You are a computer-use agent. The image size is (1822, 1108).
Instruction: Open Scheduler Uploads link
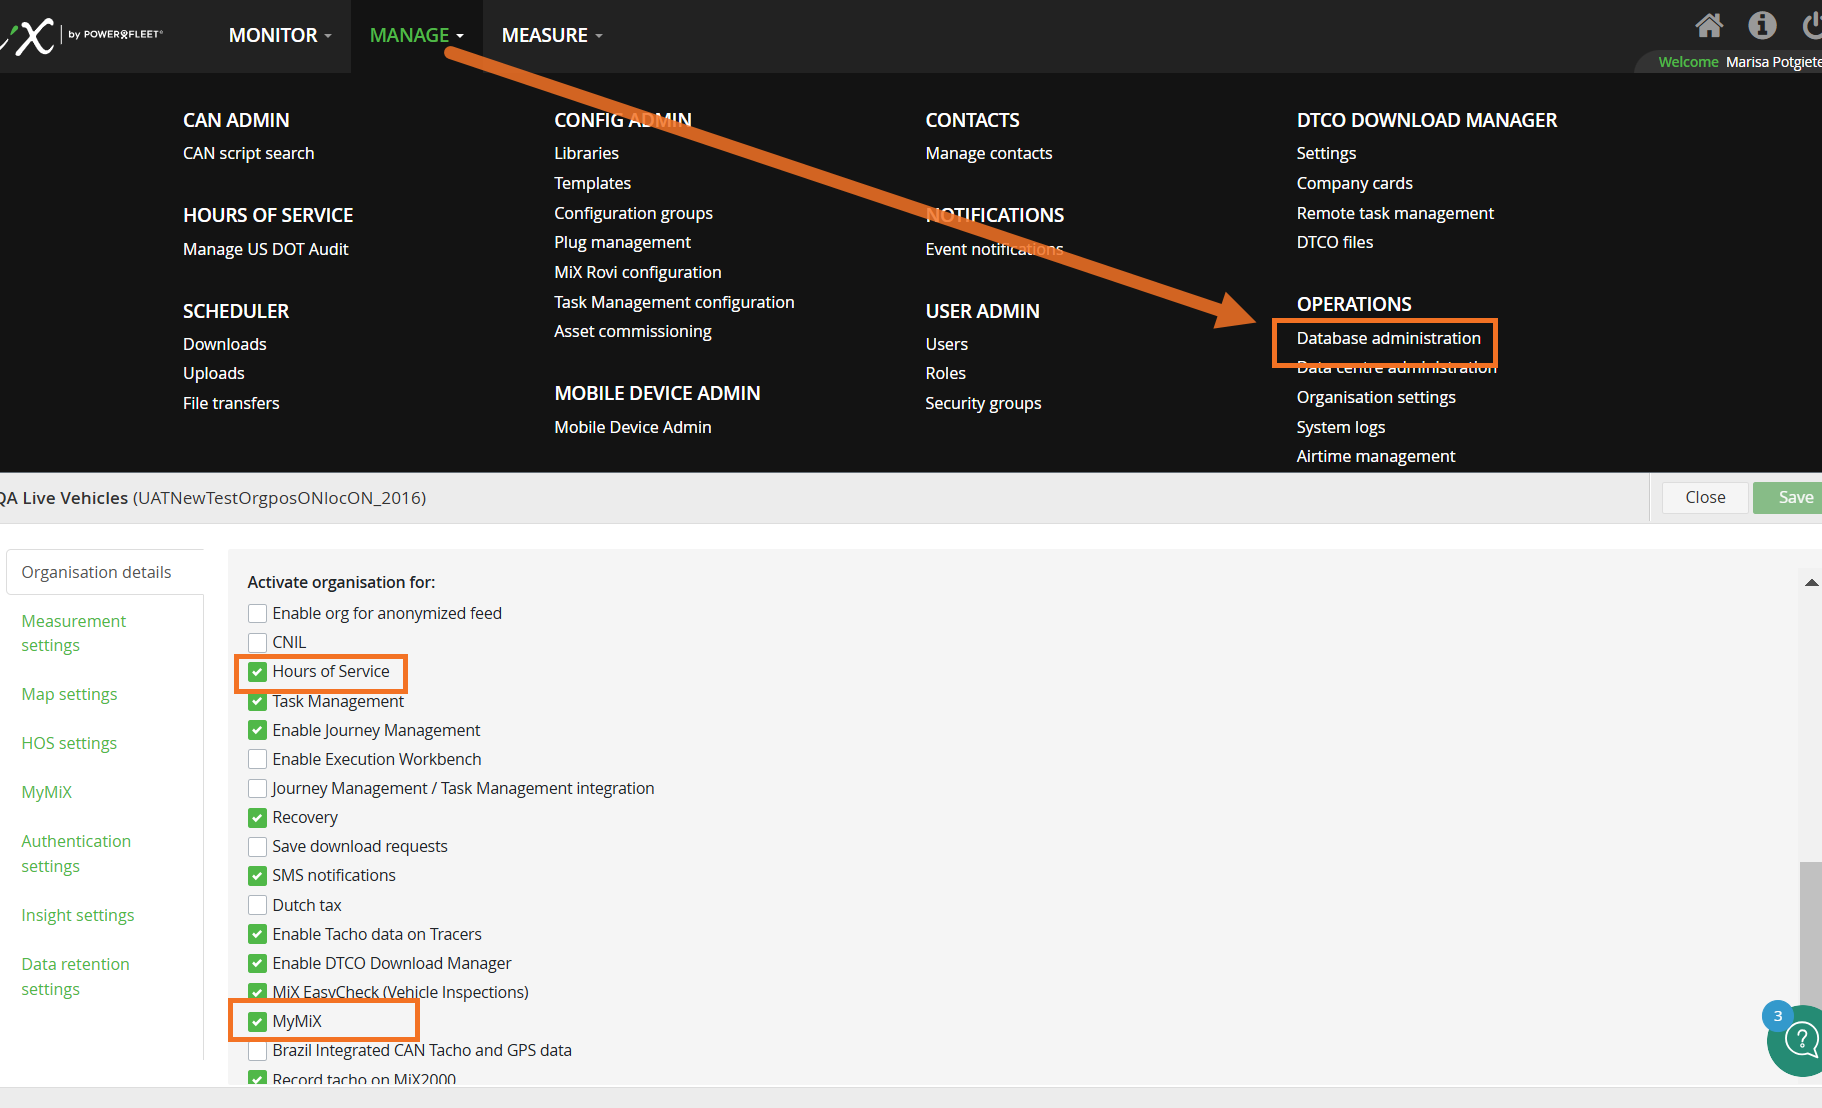(213, 373)
